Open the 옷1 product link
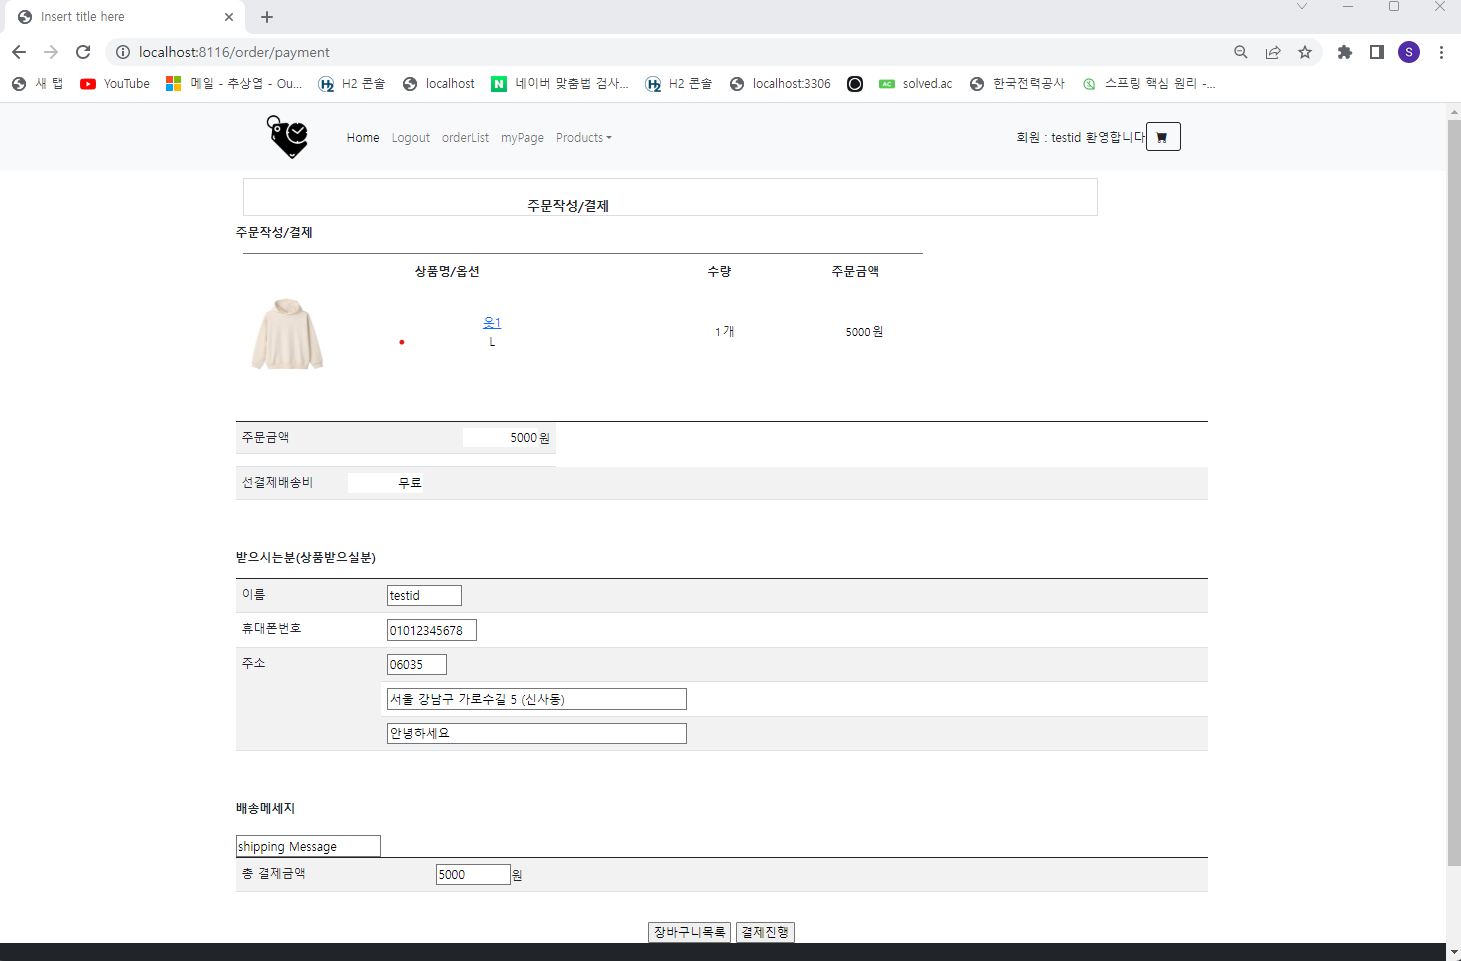The image size is (1461, 961). coord(491,321)
